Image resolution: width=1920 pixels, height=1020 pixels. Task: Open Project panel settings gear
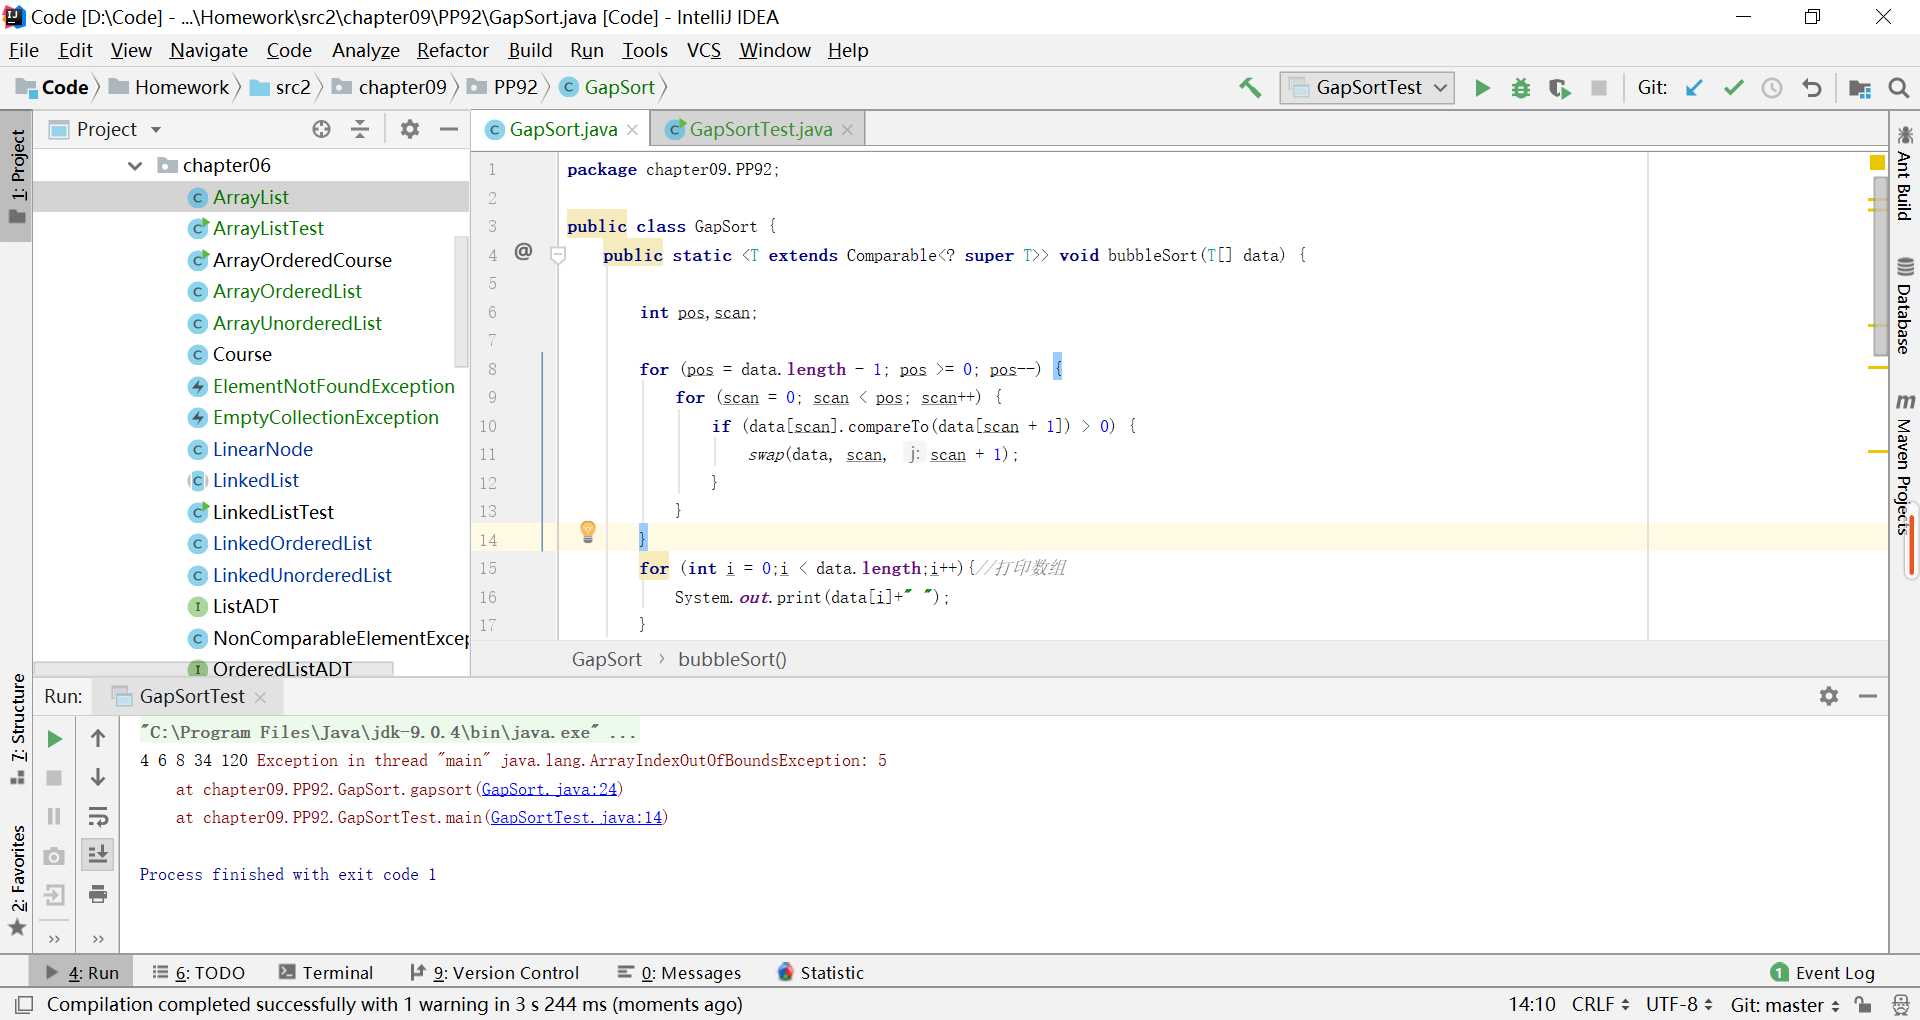tap(410, 129)
